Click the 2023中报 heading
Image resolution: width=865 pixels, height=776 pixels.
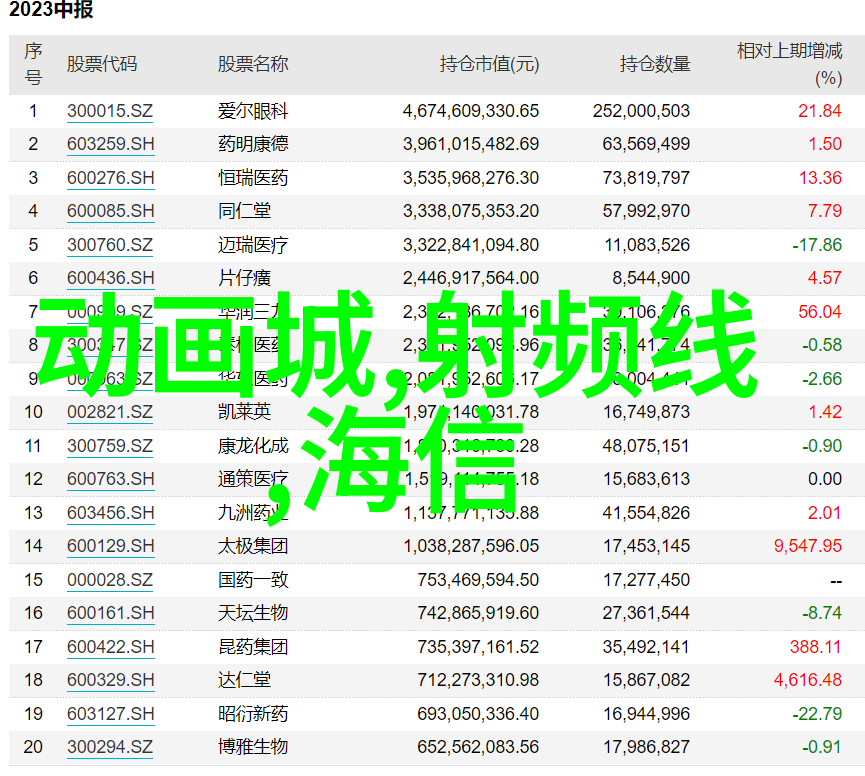coord(51,9)
